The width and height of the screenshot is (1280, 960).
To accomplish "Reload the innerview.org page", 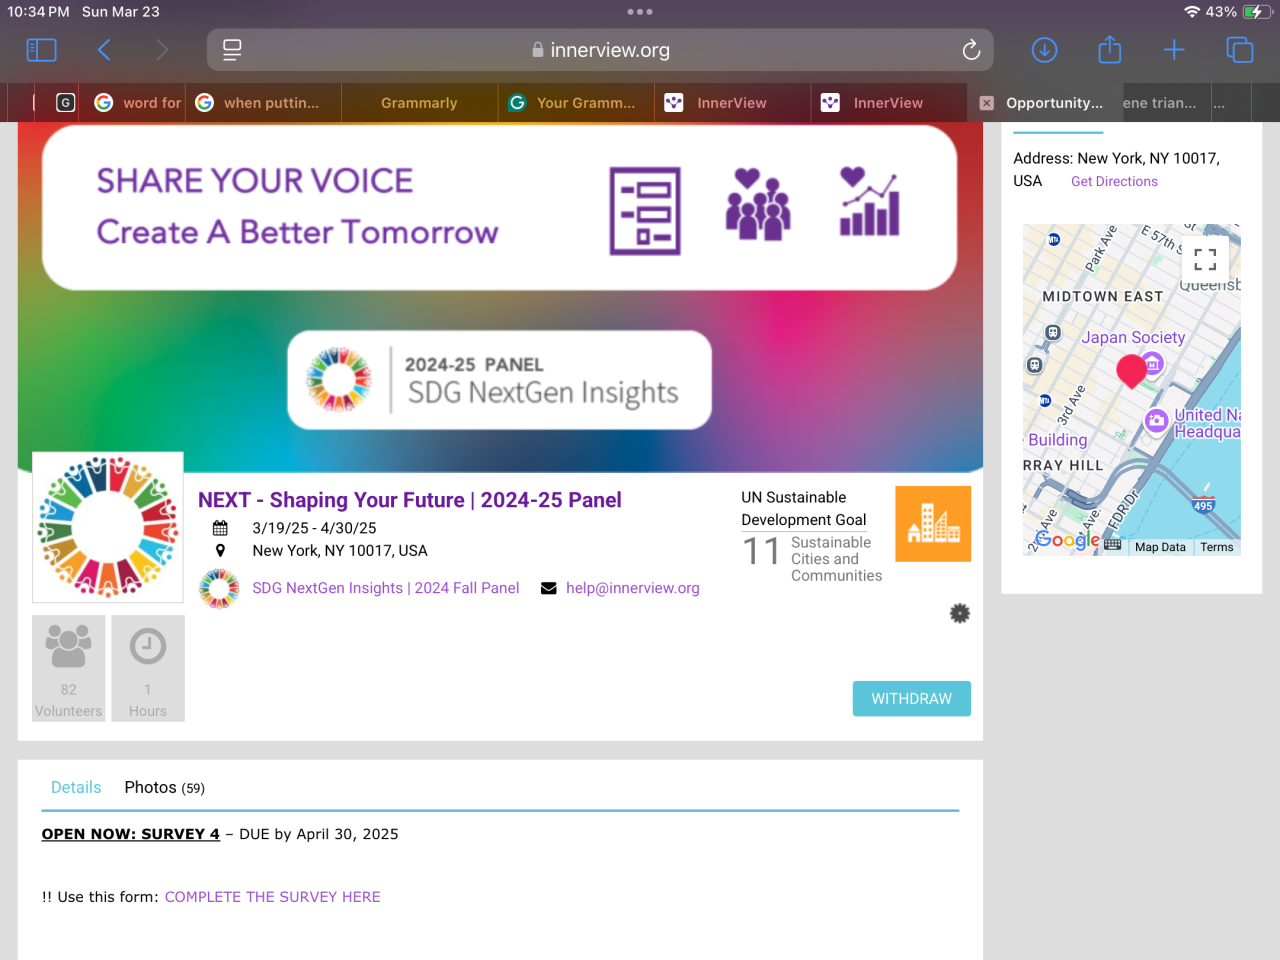I will click(971, 50).
